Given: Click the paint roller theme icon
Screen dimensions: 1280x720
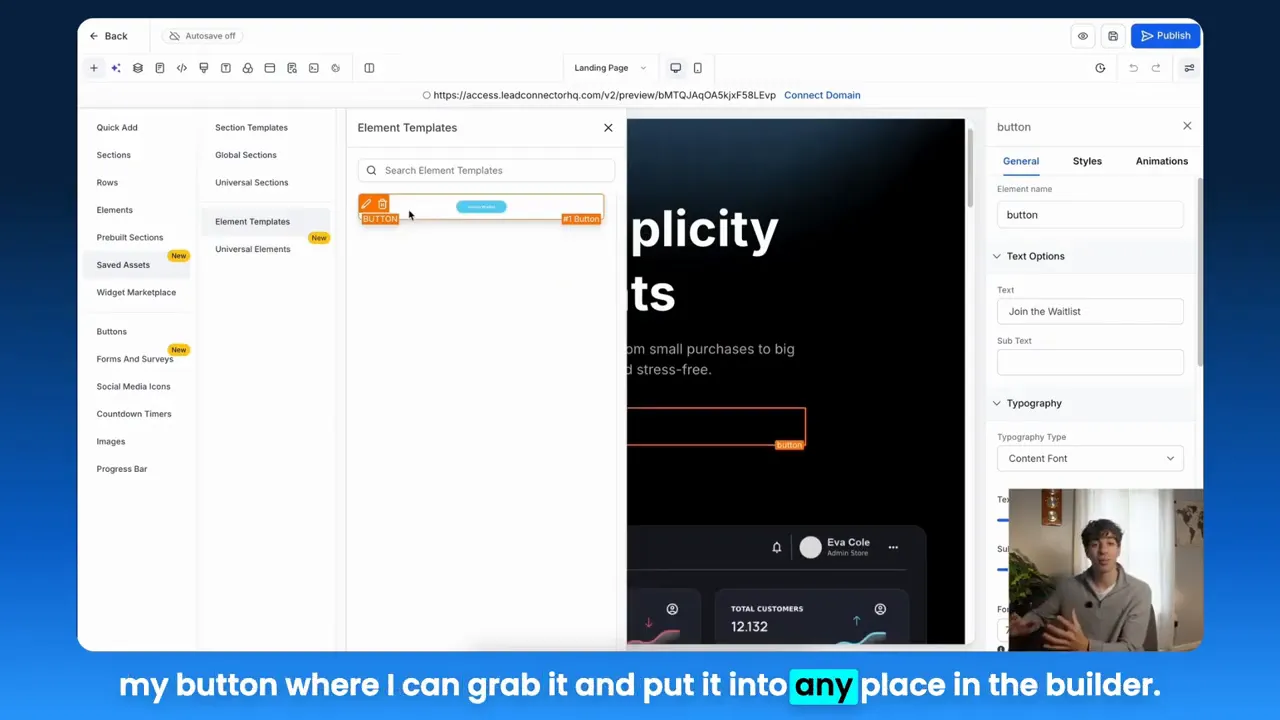Looking at the screenshot, I should [204, 68].
